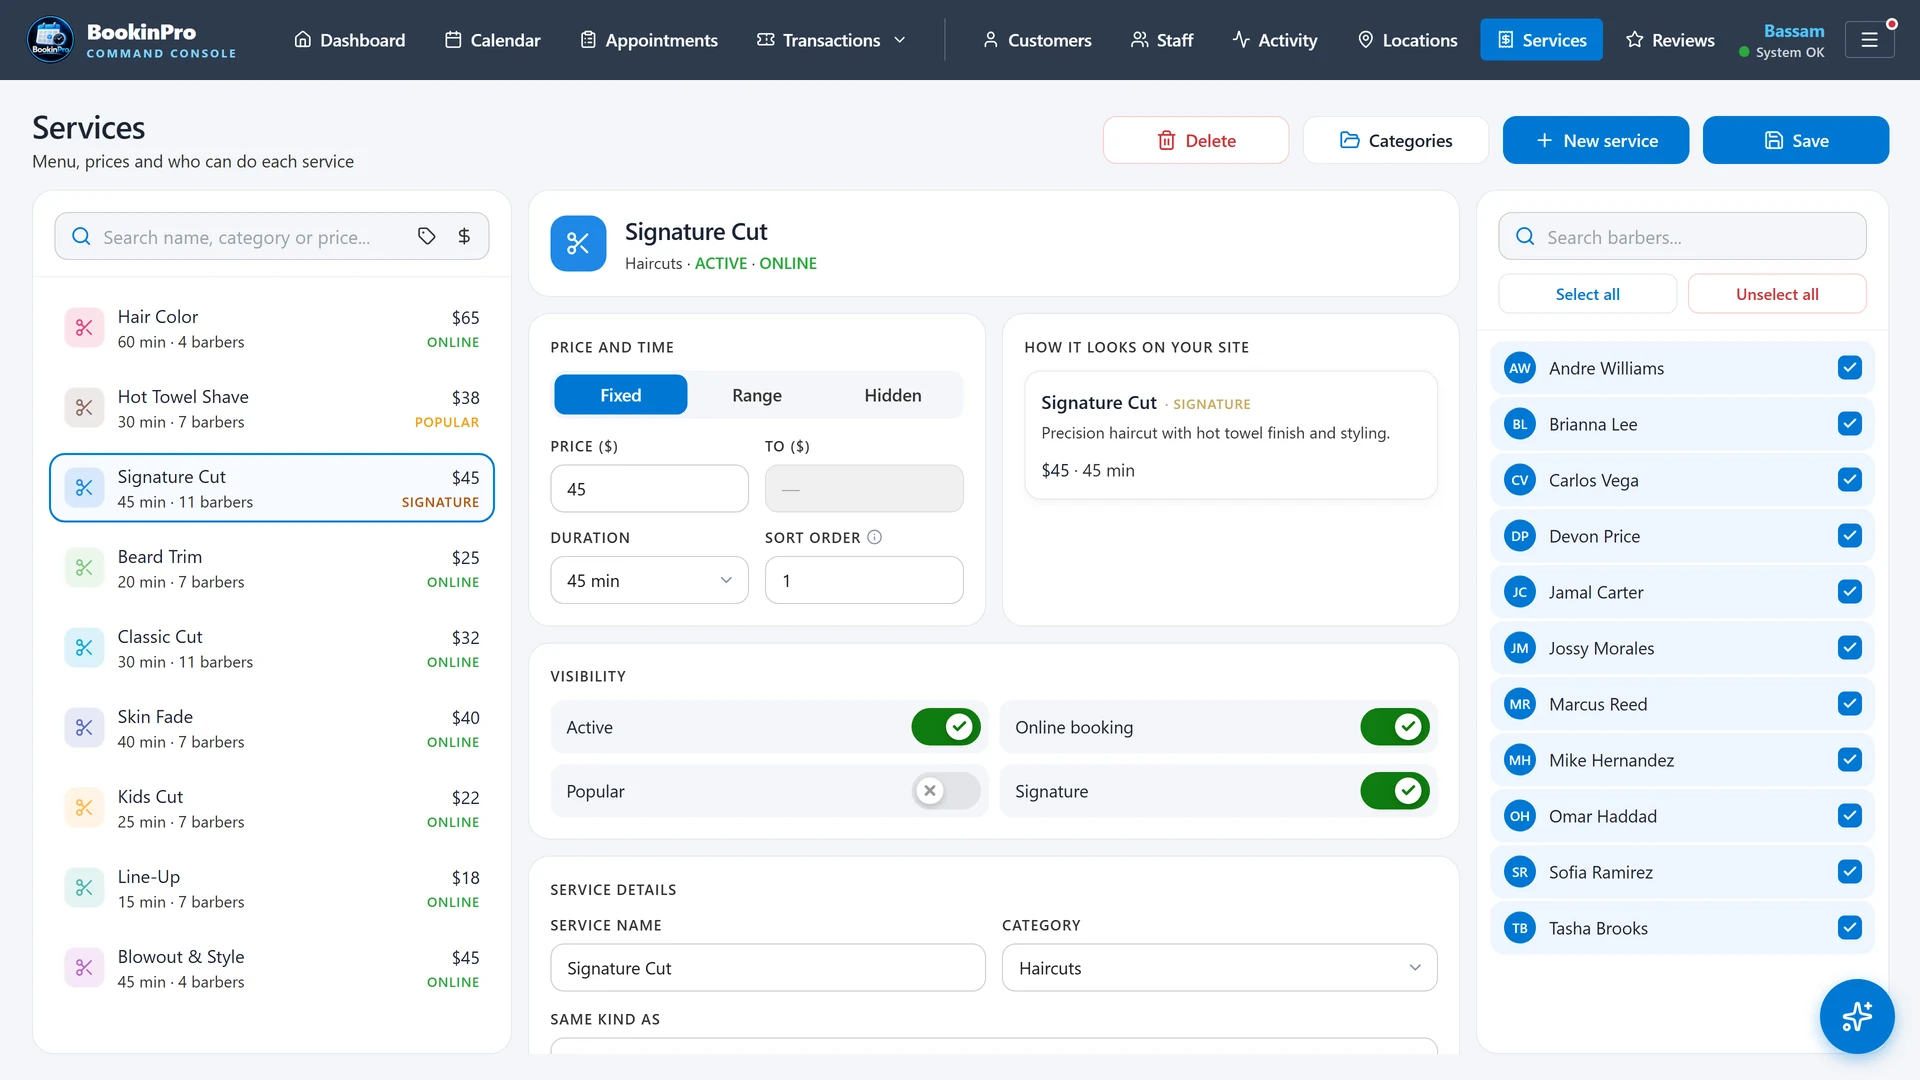Click the Andre Williams AW avatar
The height and width of the screenshot is (1080, 1920).
(x=1520, y=368)
